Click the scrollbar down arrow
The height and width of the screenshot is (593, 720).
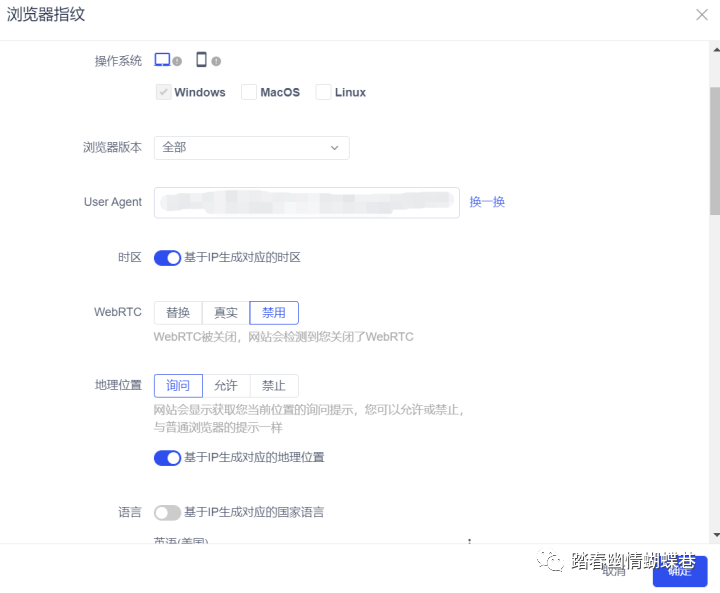716,535
